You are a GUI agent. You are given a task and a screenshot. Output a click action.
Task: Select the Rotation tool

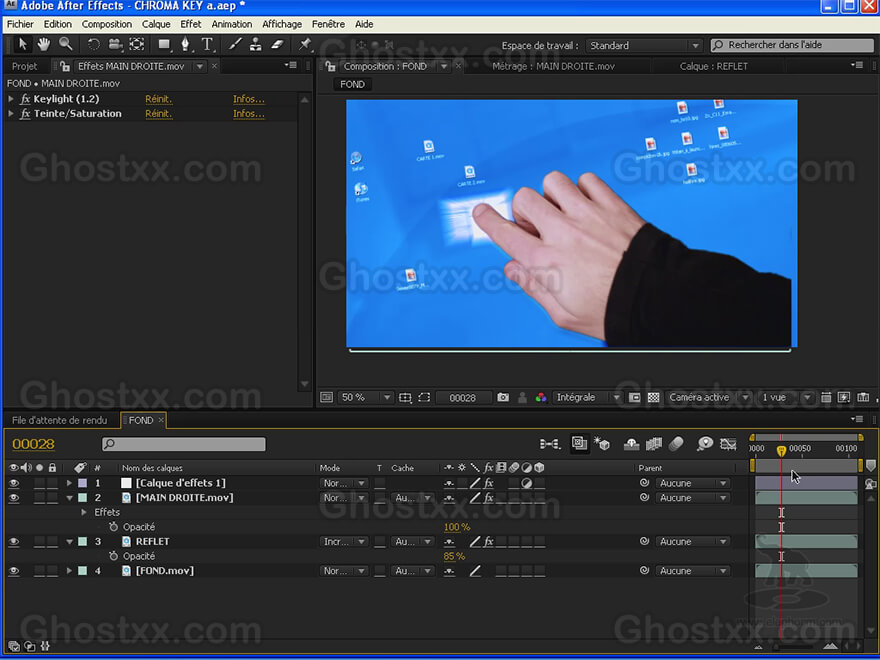(x=93, y=44)
